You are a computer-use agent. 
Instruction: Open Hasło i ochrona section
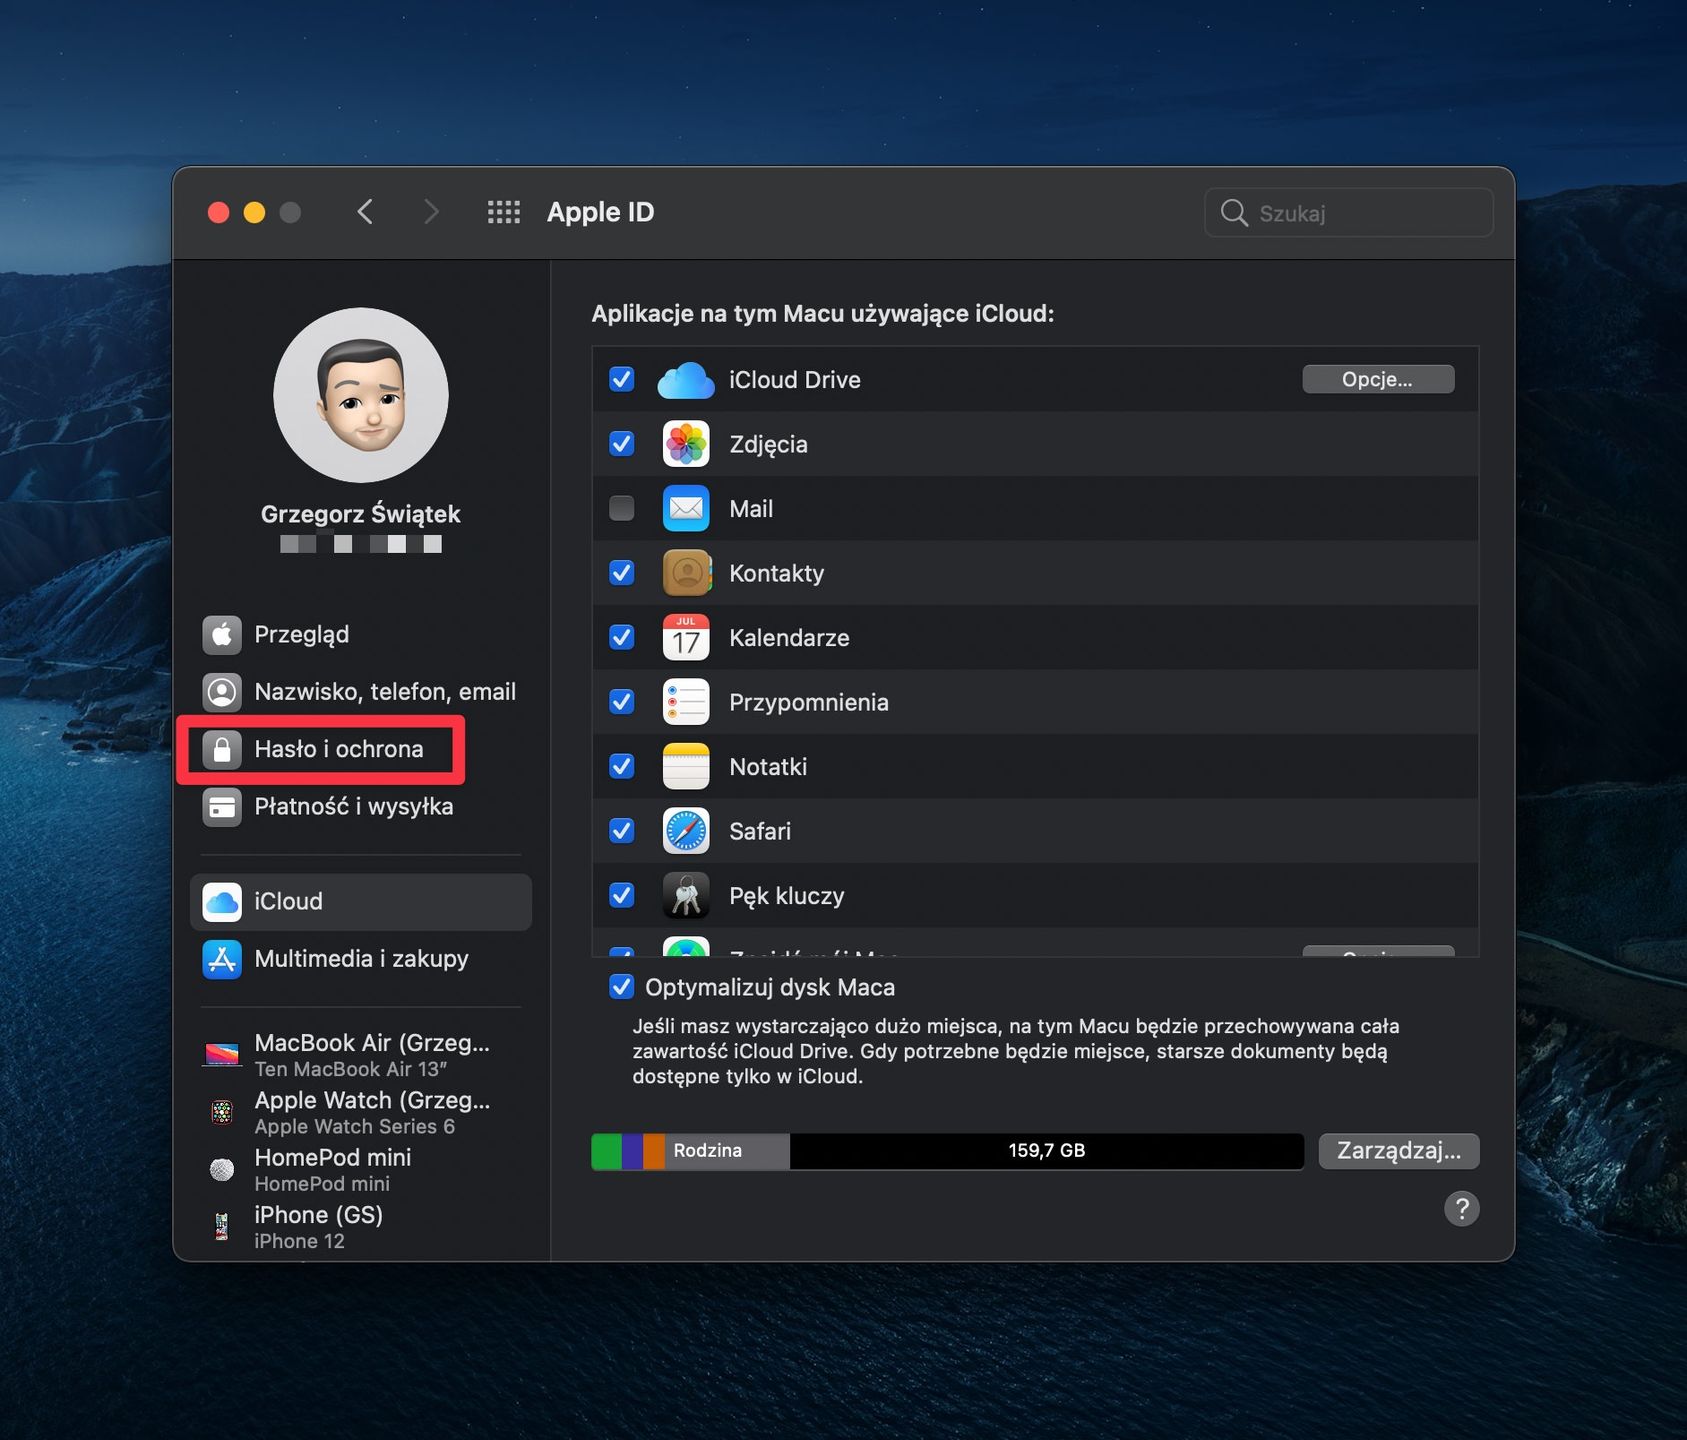[360, 749]
